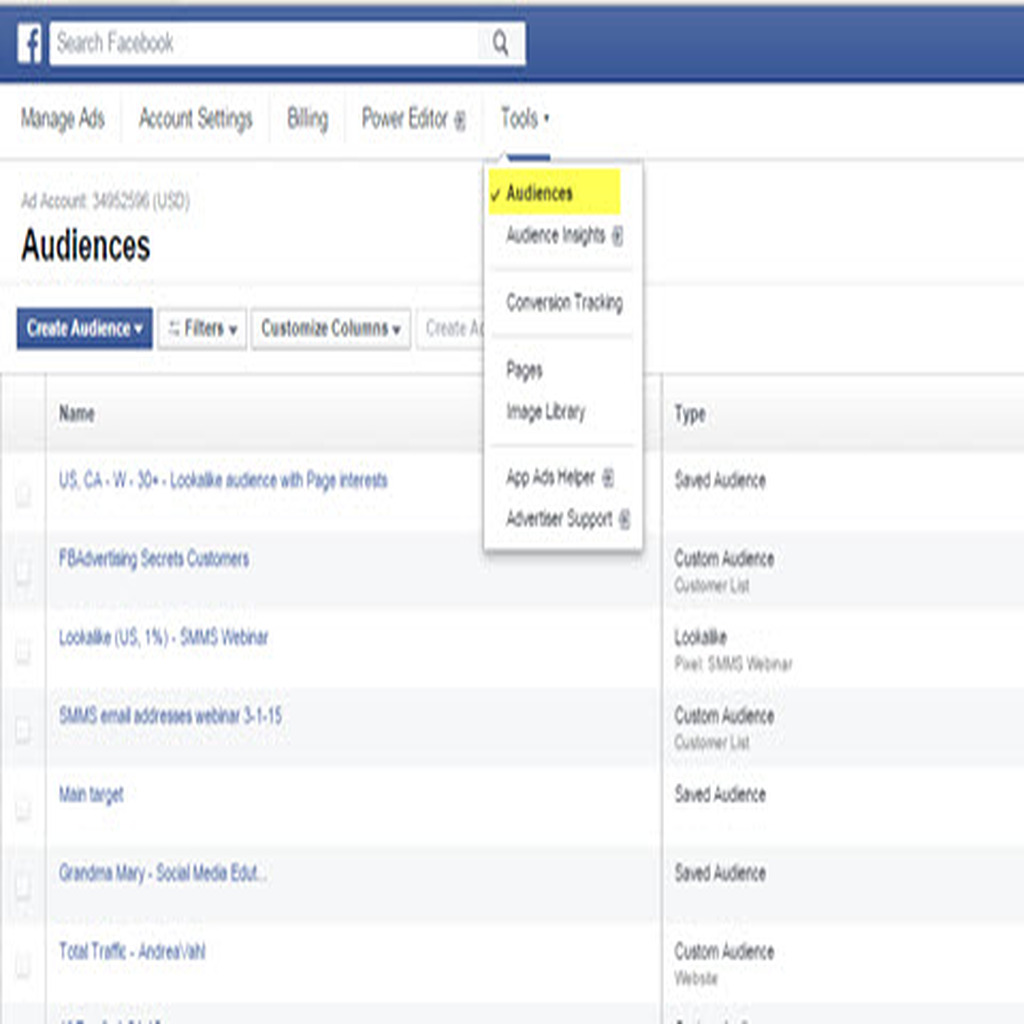Select the Total Traffic - AndreaVahl checkbox
1024x1024 pixels.
[23, 965]
